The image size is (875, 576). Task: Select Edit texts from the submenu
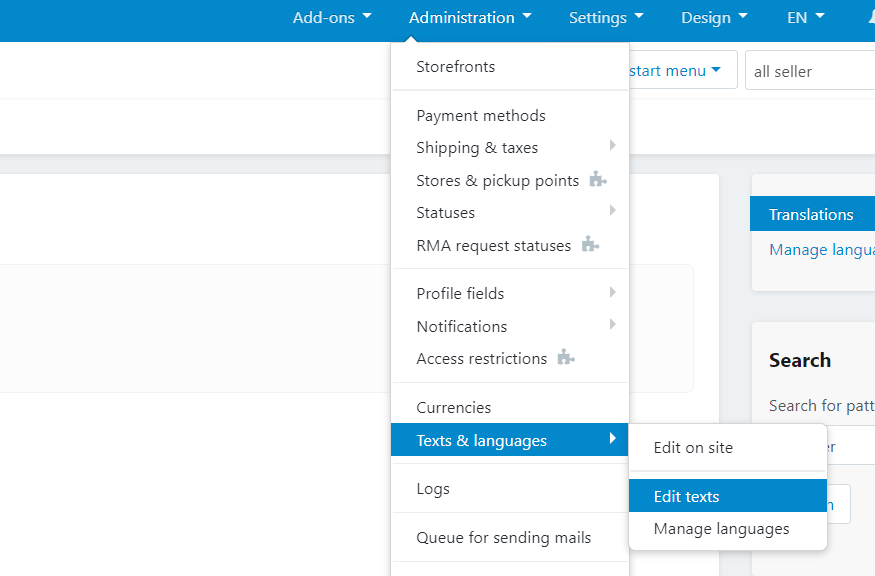pyautogui.click(x=687, y=496)
